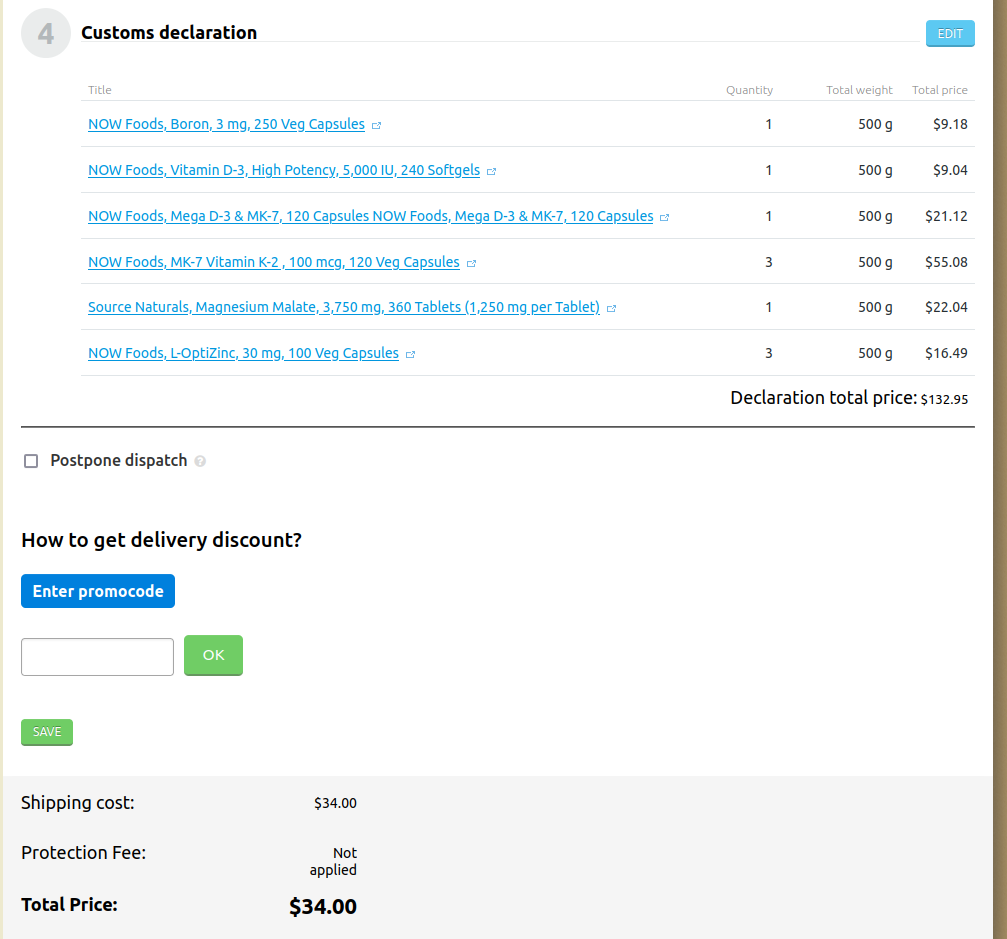Click quantity 3 in the MK-7 Vitamin K-2 row
1007x939 pixels.
[x=769, y=262]
